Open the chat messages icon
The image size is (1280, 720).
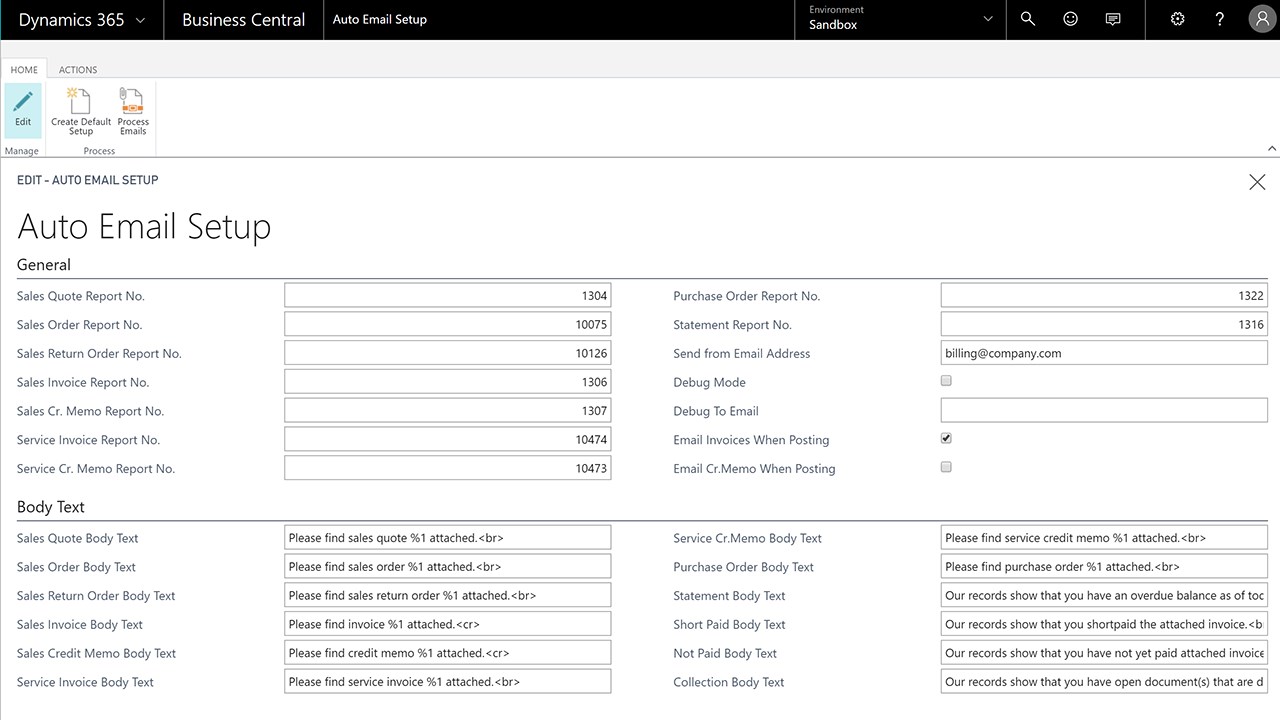click(1113, 19)
